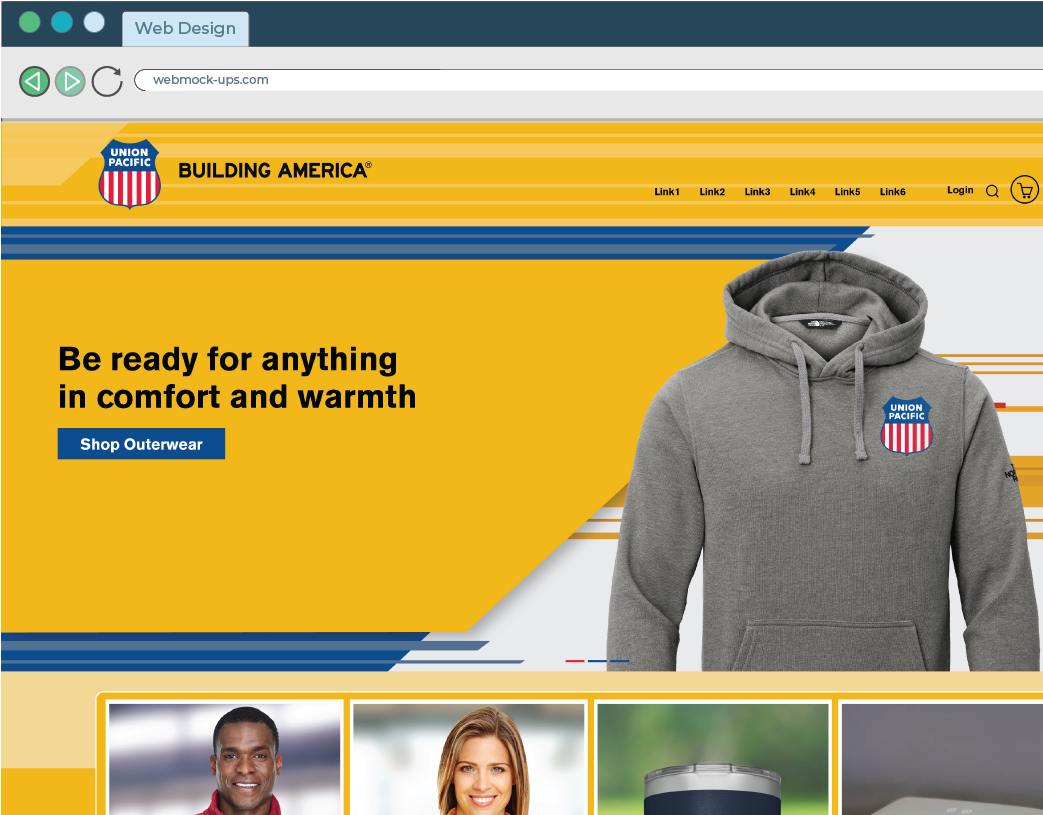This screenshot has height=815, width=1043.
Task: Select the Web Design browser tab
Action: [186, 29]
